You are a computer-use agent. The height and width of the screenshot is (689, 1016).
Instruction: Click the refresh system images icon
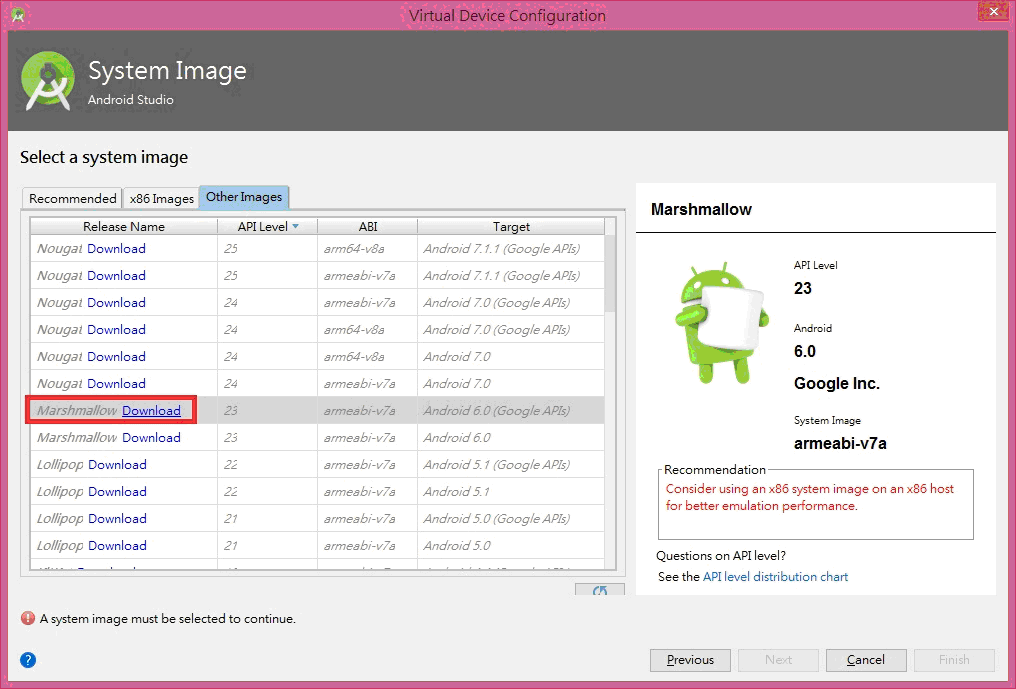click(600, 590)
